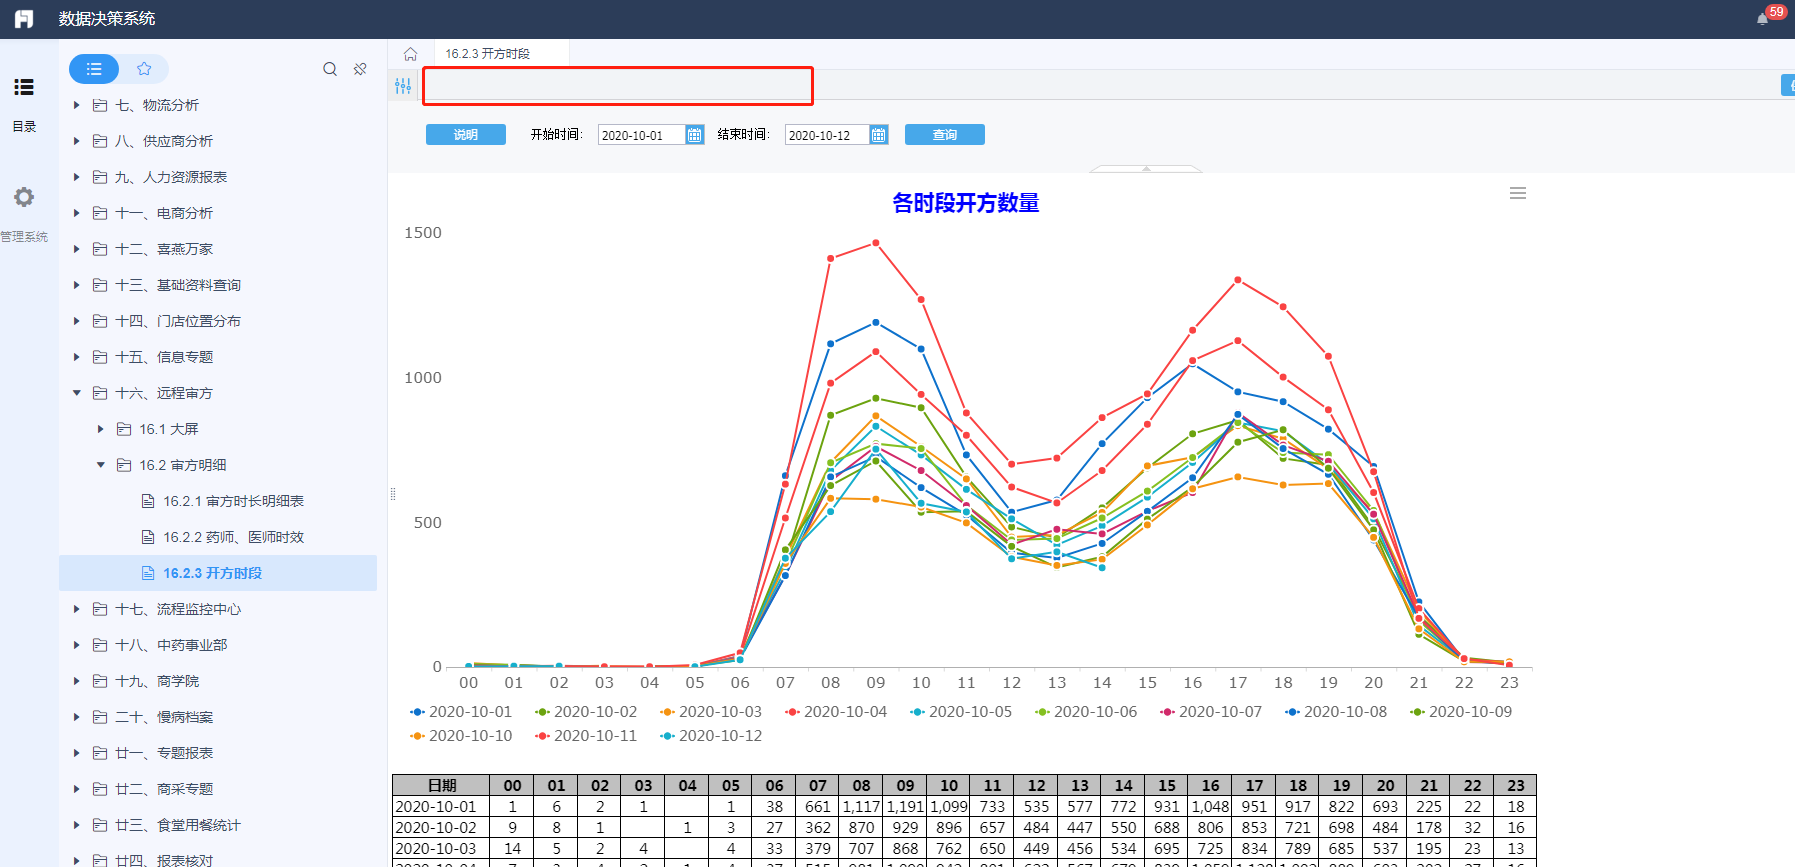Open the start date calendar picker
Image resolution: width=1795 pixels, height=867 pixels.
(x=695, y=135)
